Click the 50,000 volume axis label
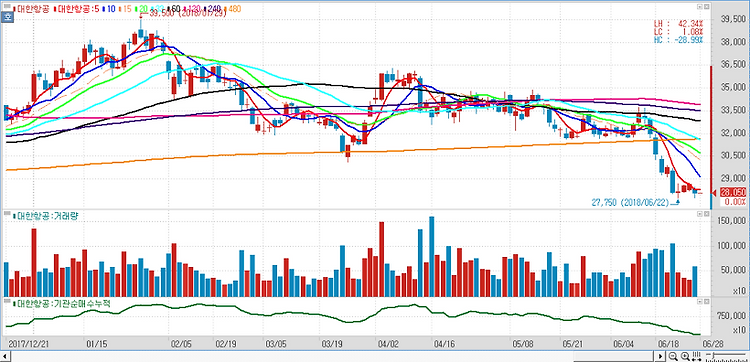 pos(733,270)
